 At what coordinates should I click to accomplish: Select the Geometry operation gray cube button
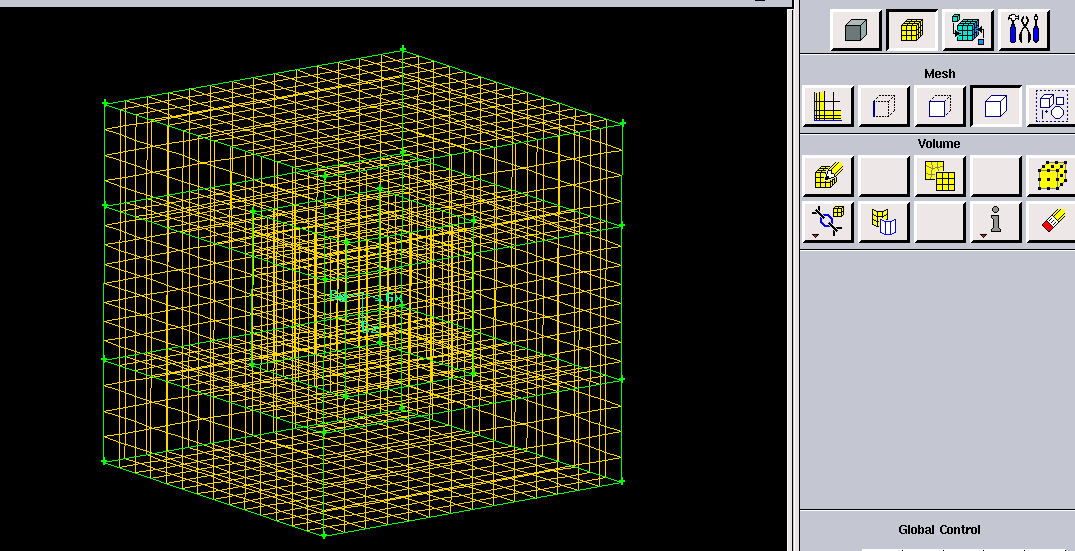[x=855, y=30]
